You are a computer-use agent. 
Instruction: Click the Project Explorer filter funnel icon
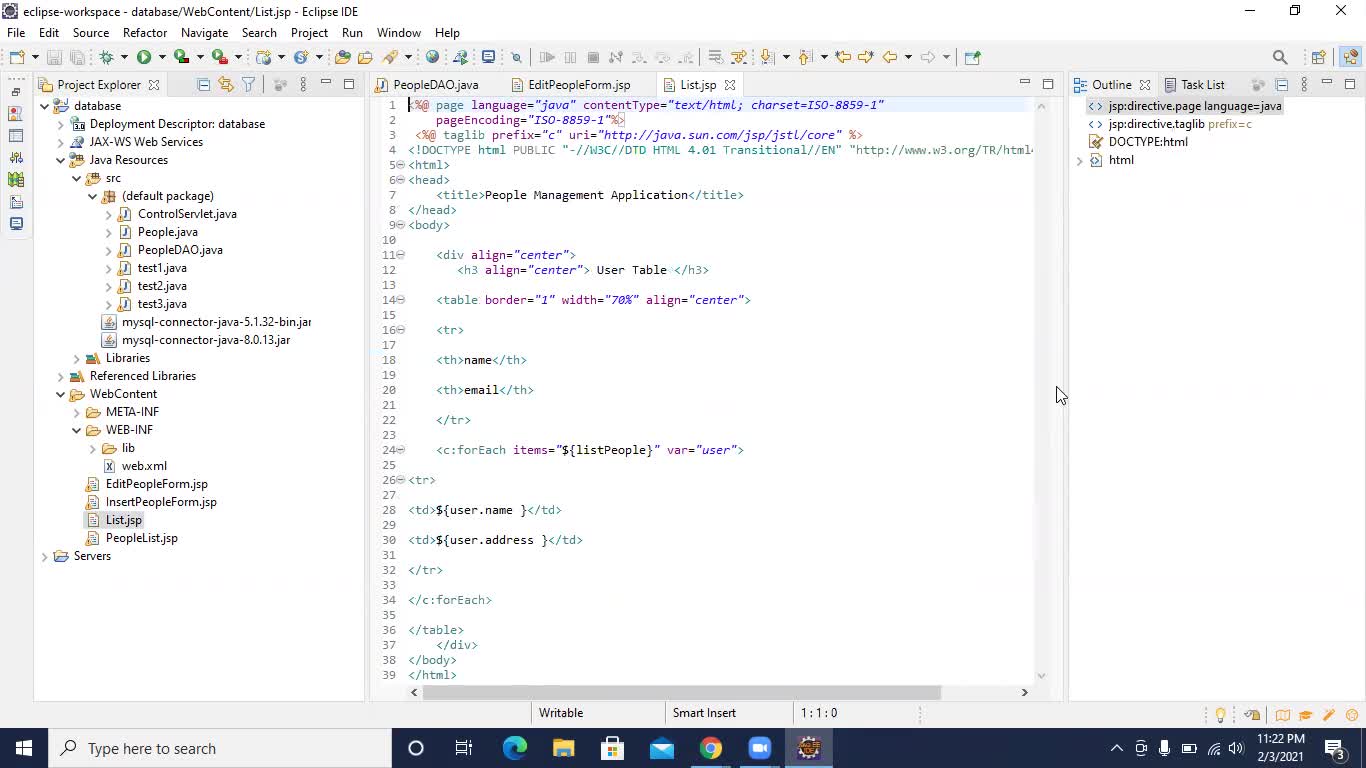pyautogui.click(x=249, y=85)
